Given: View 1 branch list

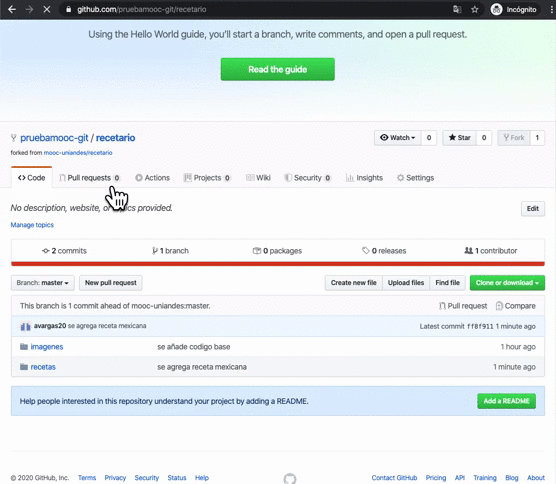Looking at the screenshot, I should [x=170, y=251].
